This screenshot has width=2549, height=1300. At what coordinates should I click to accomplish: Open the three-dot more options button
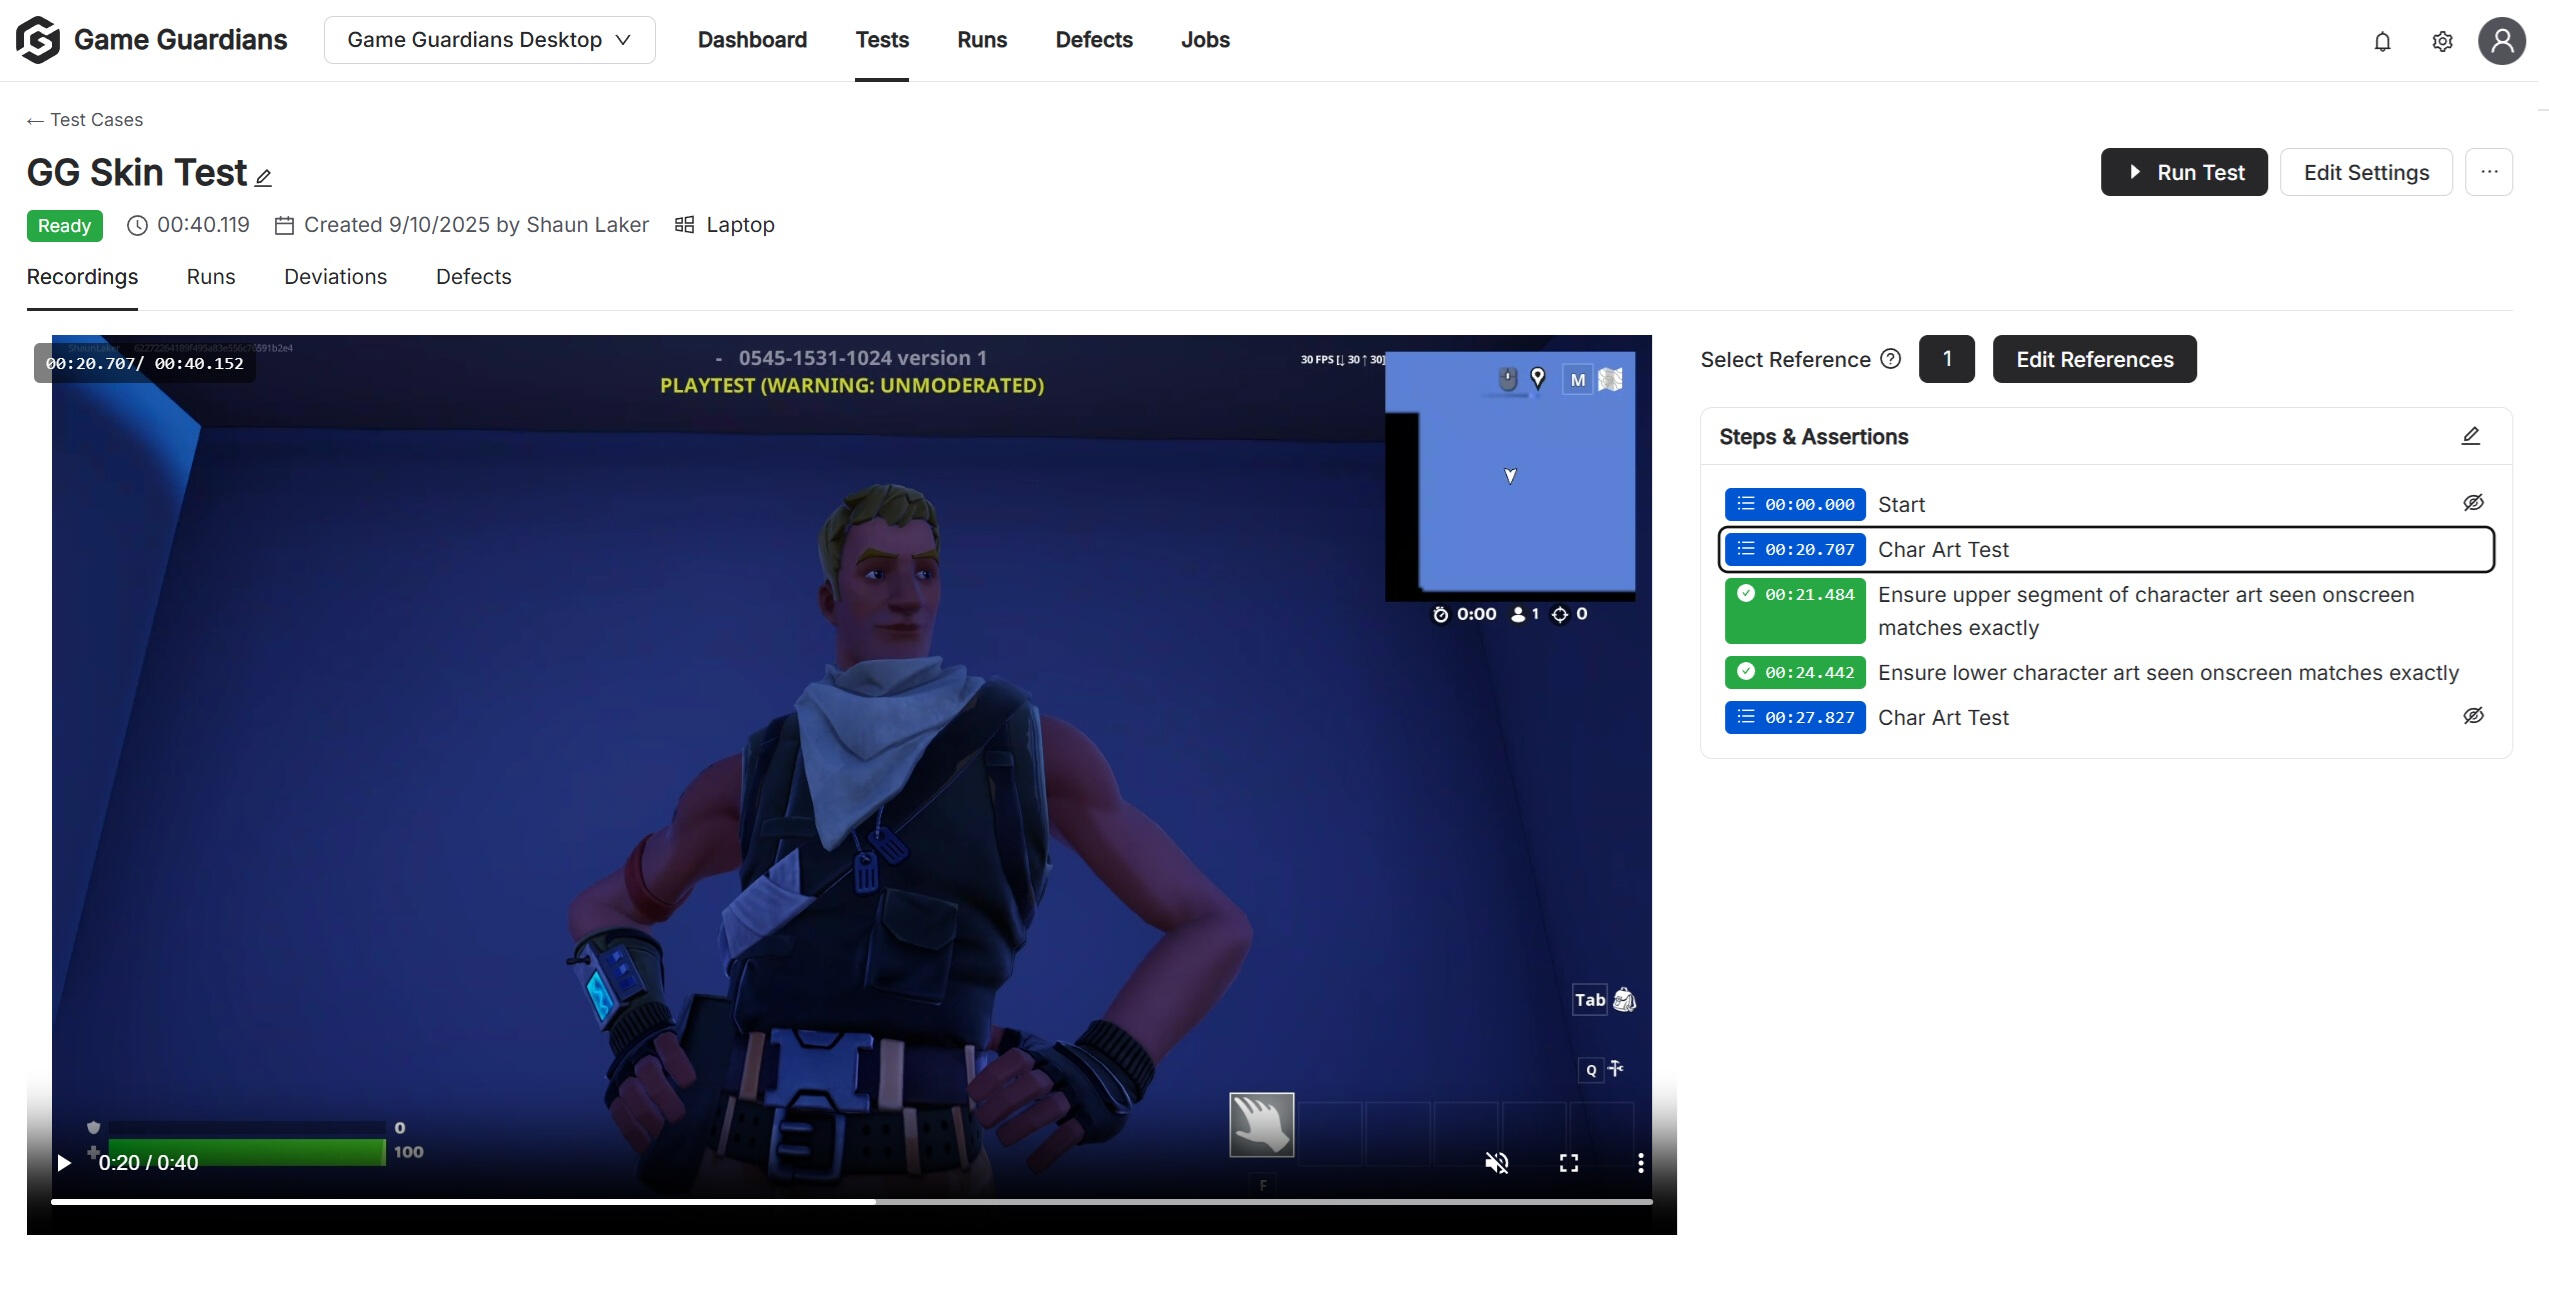click(x=2489, y=172)
